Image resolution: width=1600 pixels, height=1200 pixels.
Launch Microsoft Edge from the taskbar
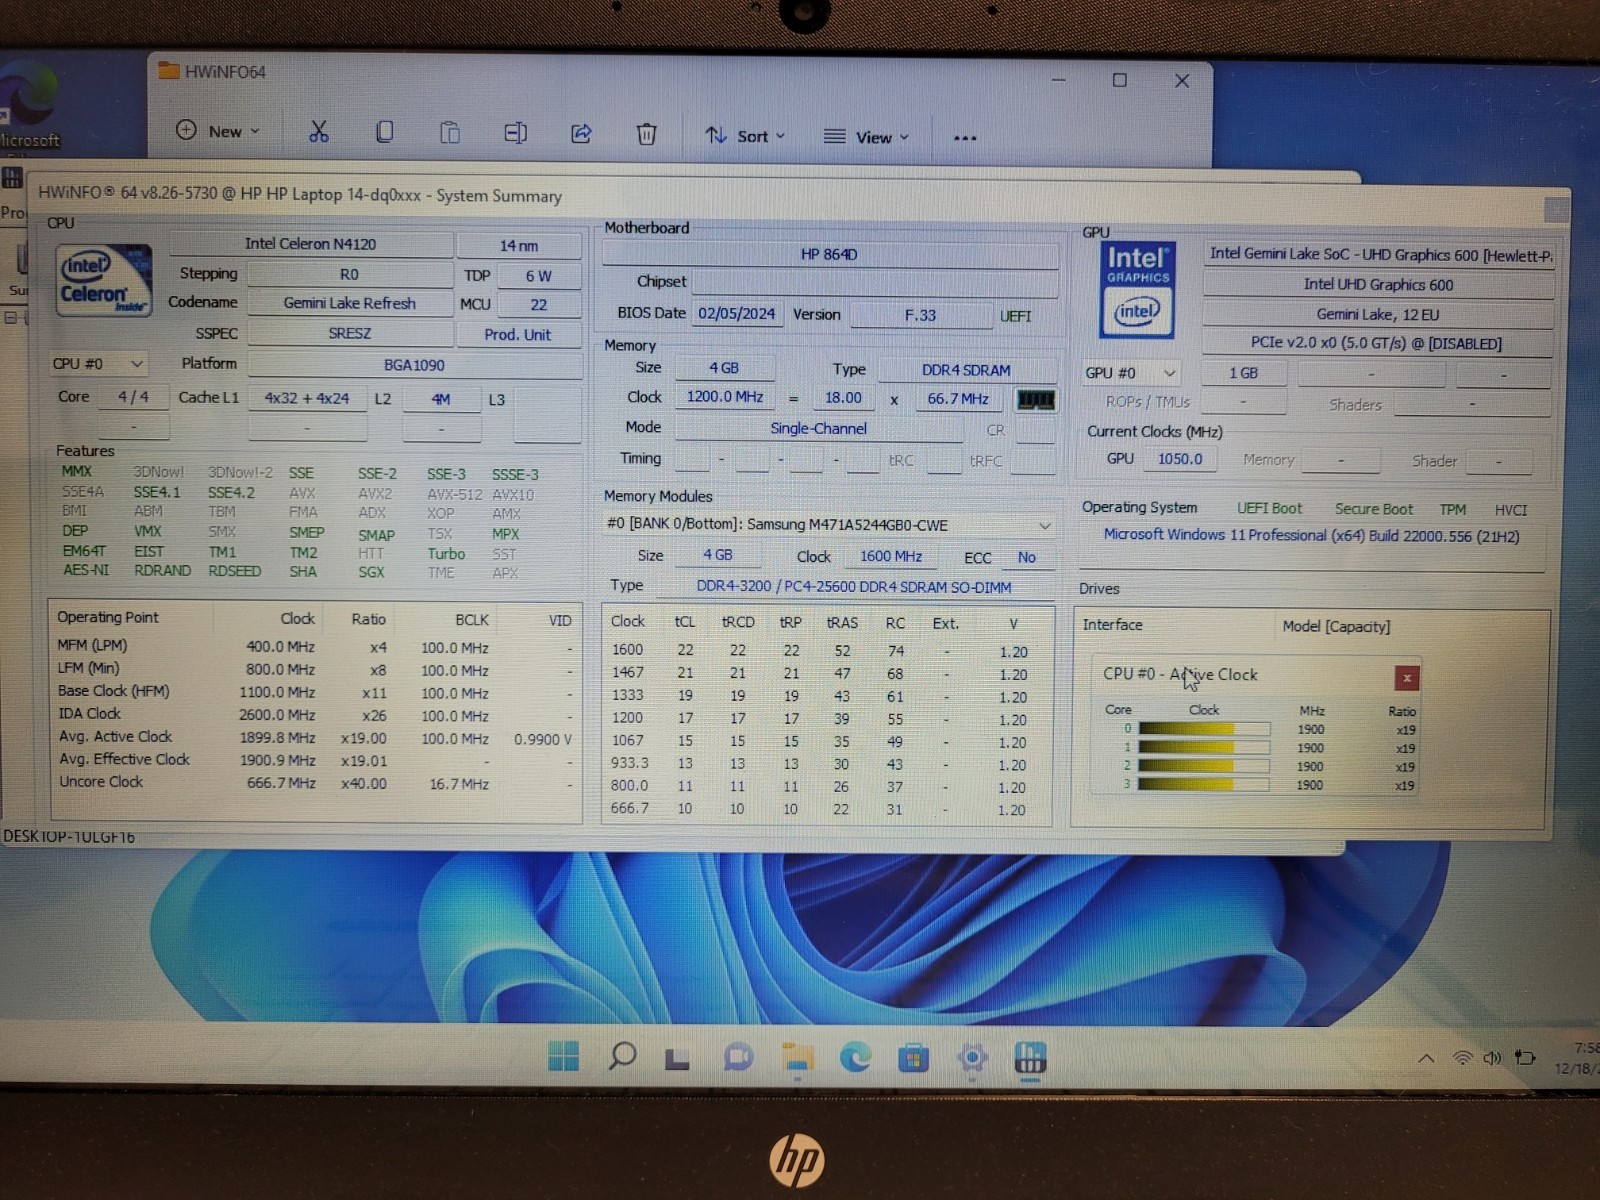click(855, 1057)
